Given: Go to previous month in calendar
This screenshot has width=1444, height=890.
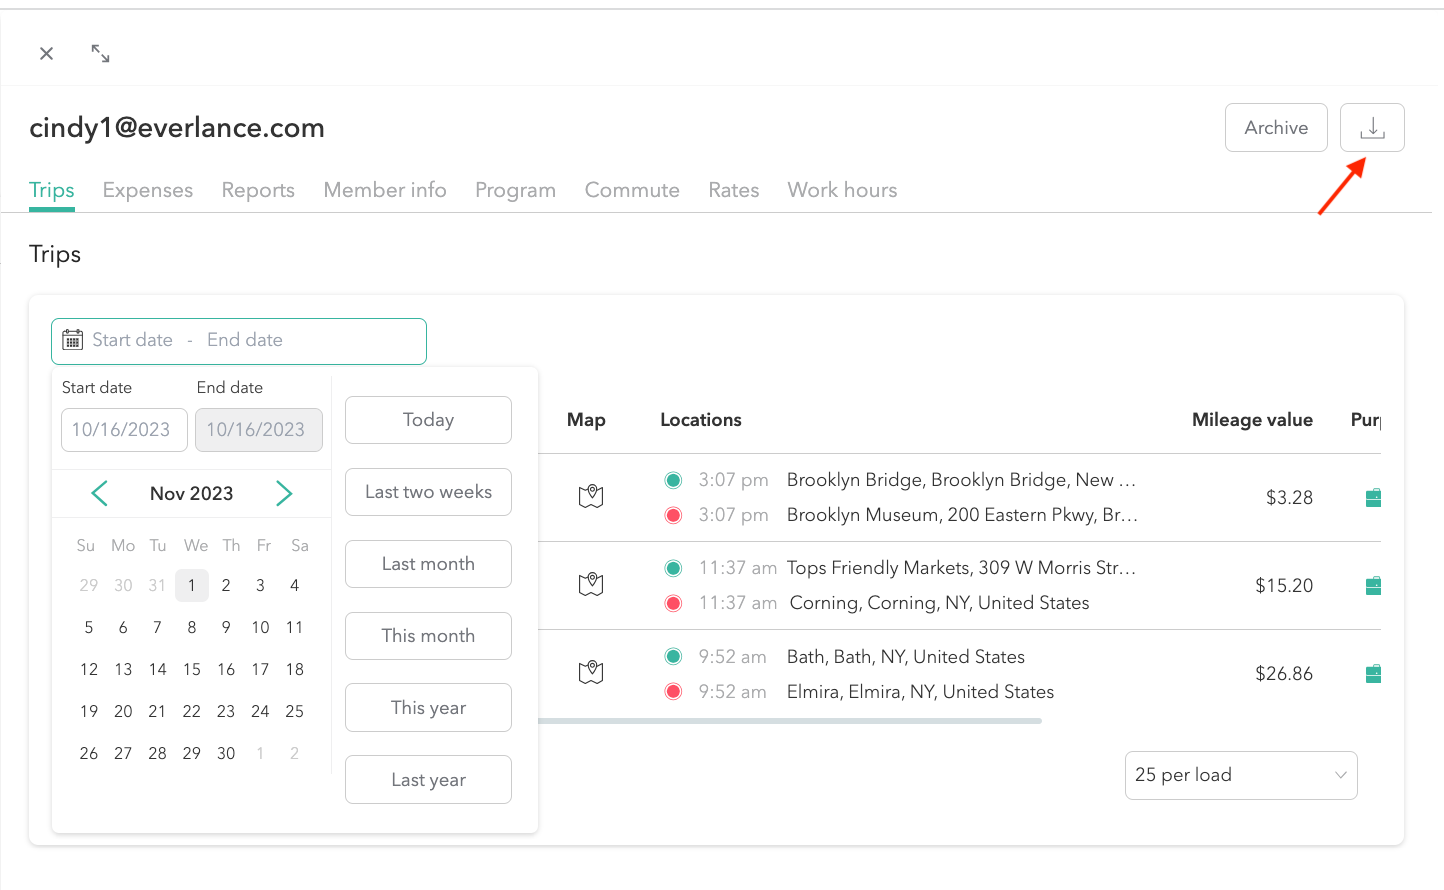Looking at the screenshot, I should tap(99, 493).
